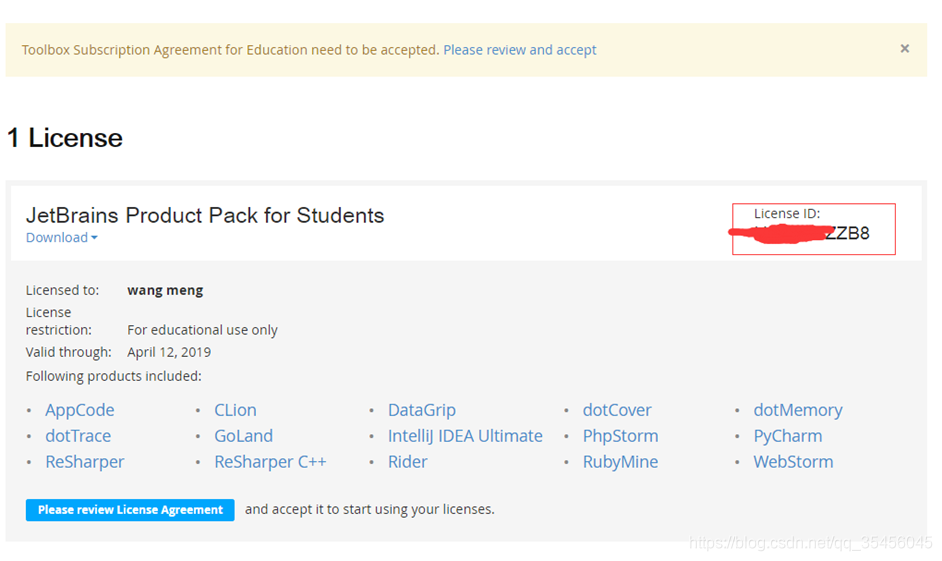Open the Please review and accept link
Viewport: 942px width, 561px height.
[520, 50]
